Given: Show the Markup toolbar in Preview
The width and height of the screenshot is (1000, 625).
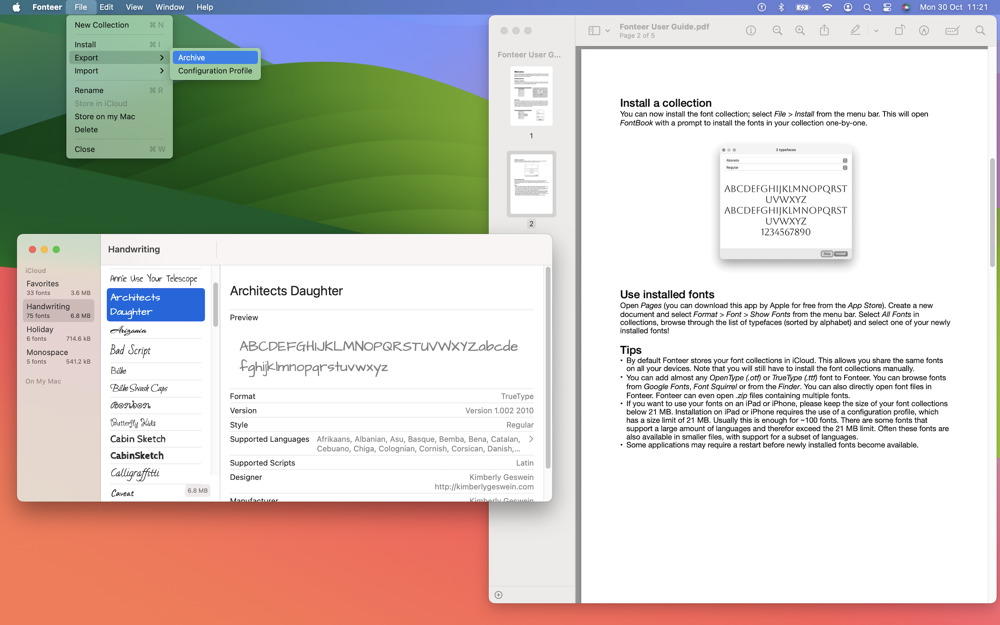Looking at the screenshot, I should pyautogui.click(x=923, y=31).
